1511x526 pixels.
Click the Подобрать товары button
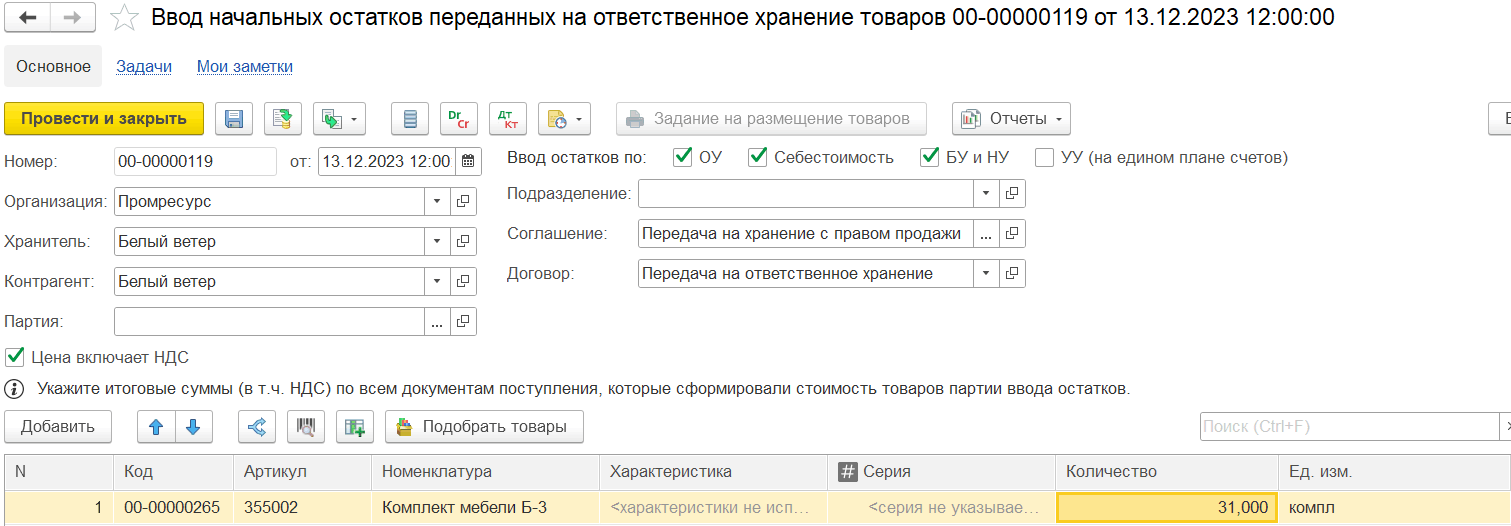click(484, 427)
